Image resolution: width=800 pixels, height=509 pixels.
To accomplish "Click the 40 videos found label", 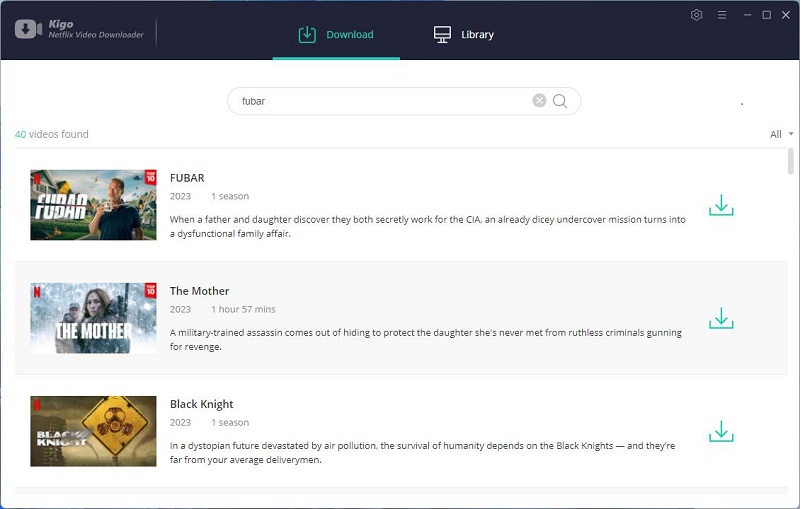I will click(x=52, y=134).
